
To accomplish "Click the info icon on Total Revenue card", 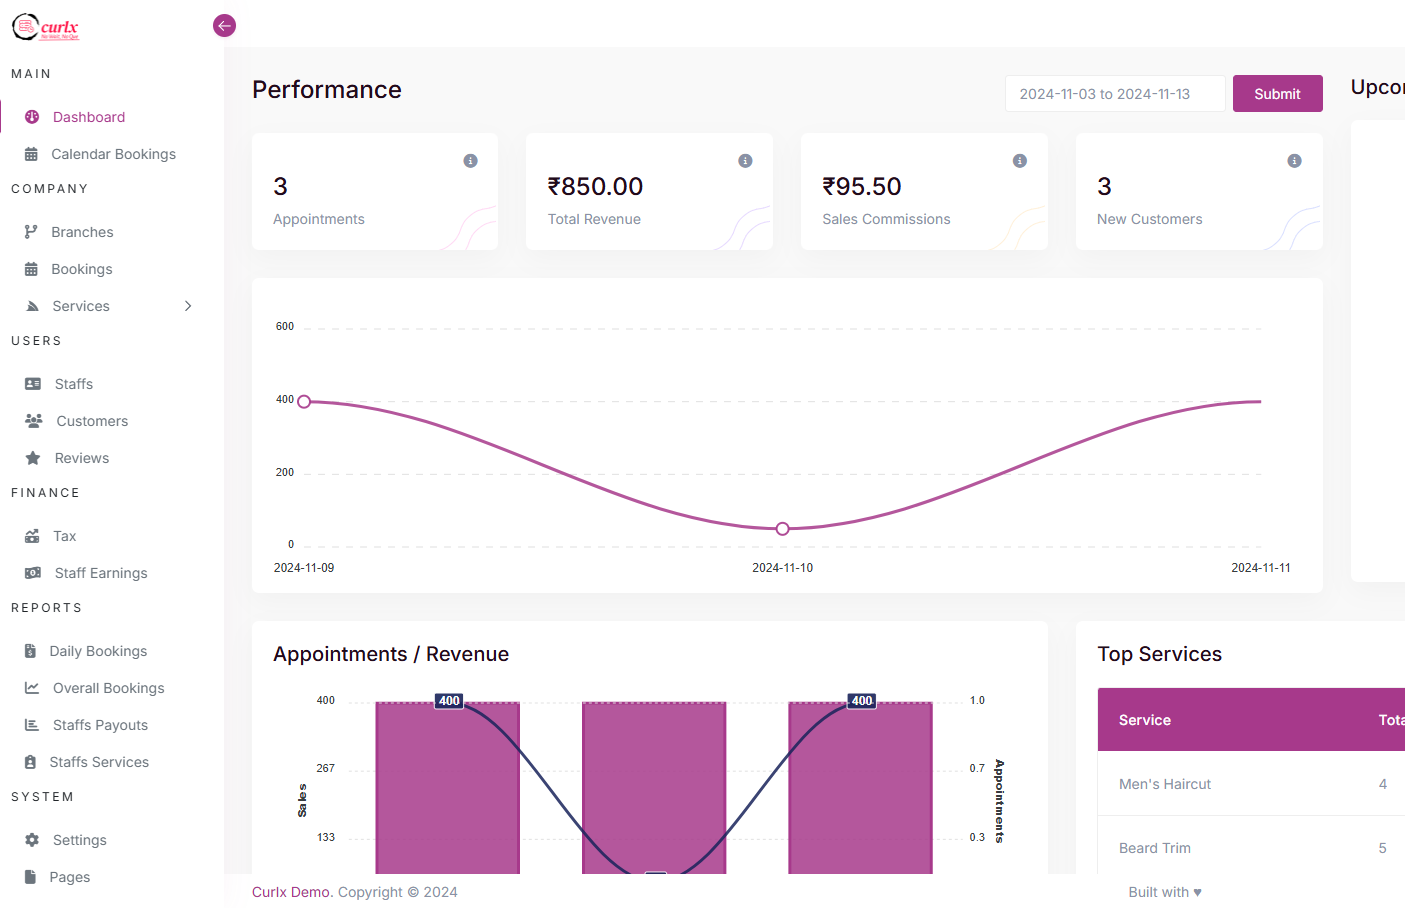I will pyautogui.click(x=745, y=161).
